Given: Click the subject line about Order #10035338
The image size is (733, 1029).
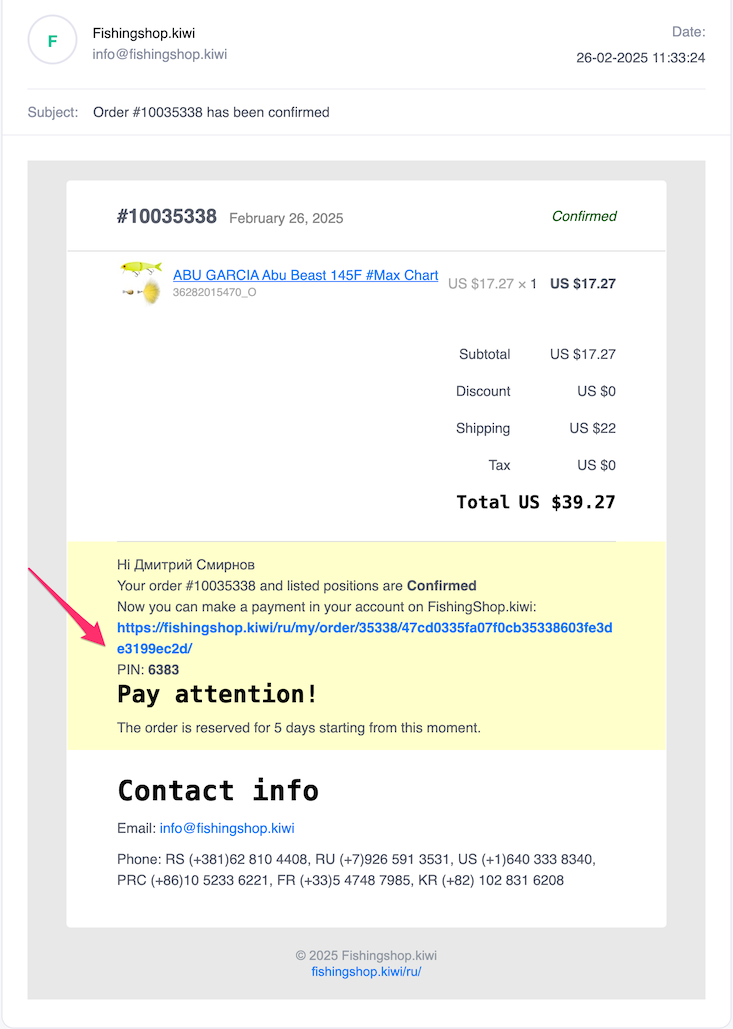Looking at the screenshot, I should click(x=211, y=112).
